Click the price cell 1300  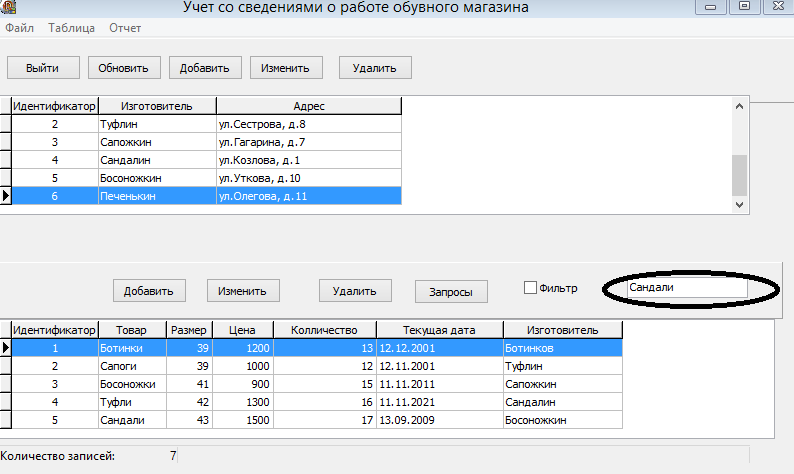[x=243, y=402]
